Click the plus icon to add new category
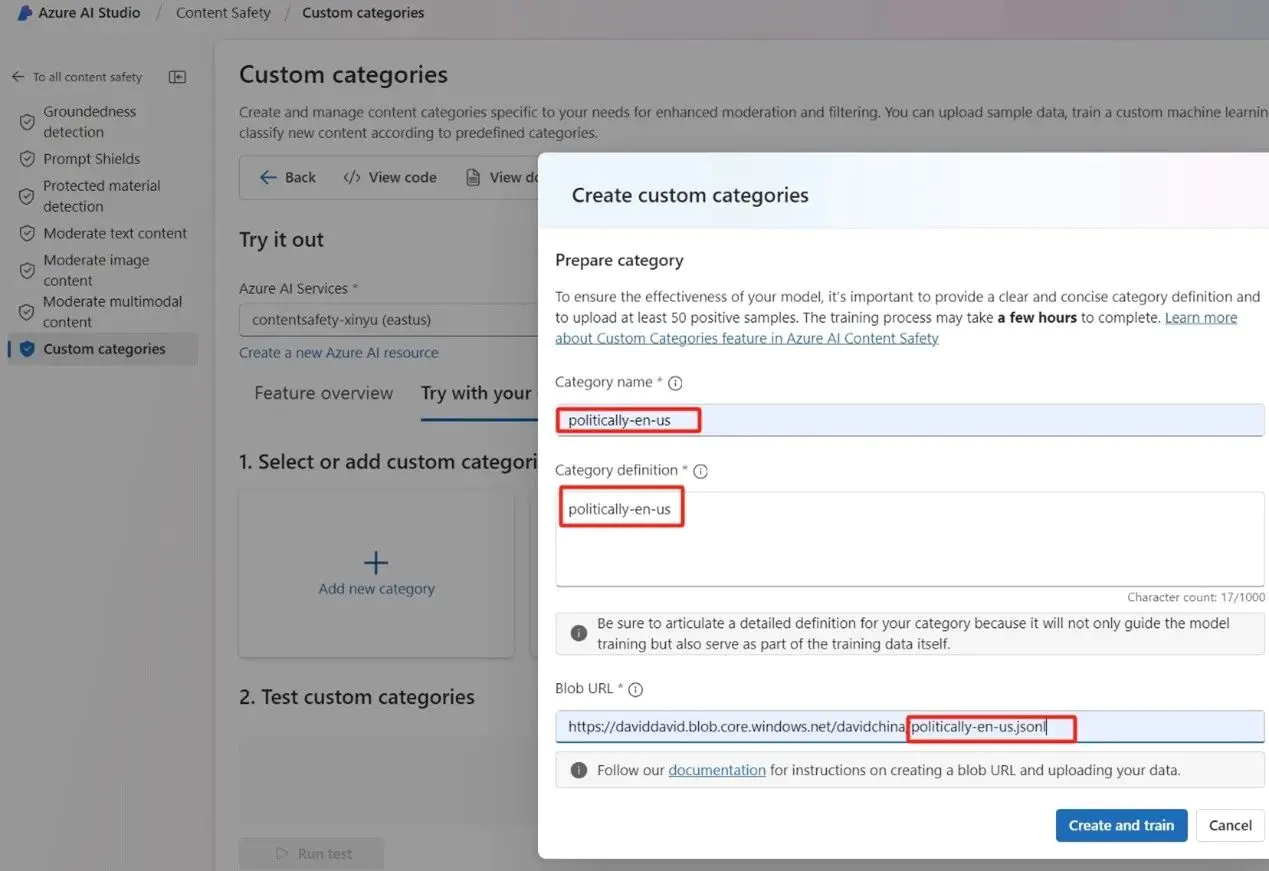 (x=376, y=562)
